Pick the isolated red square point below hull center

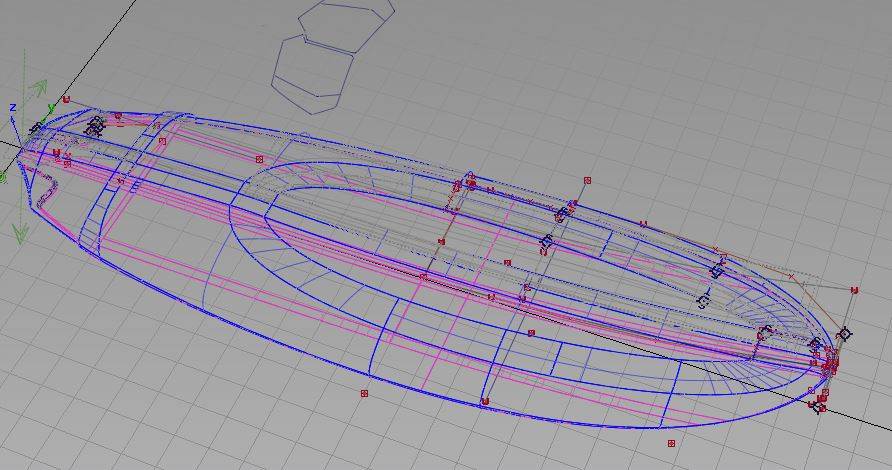click(x=364, y=394)
